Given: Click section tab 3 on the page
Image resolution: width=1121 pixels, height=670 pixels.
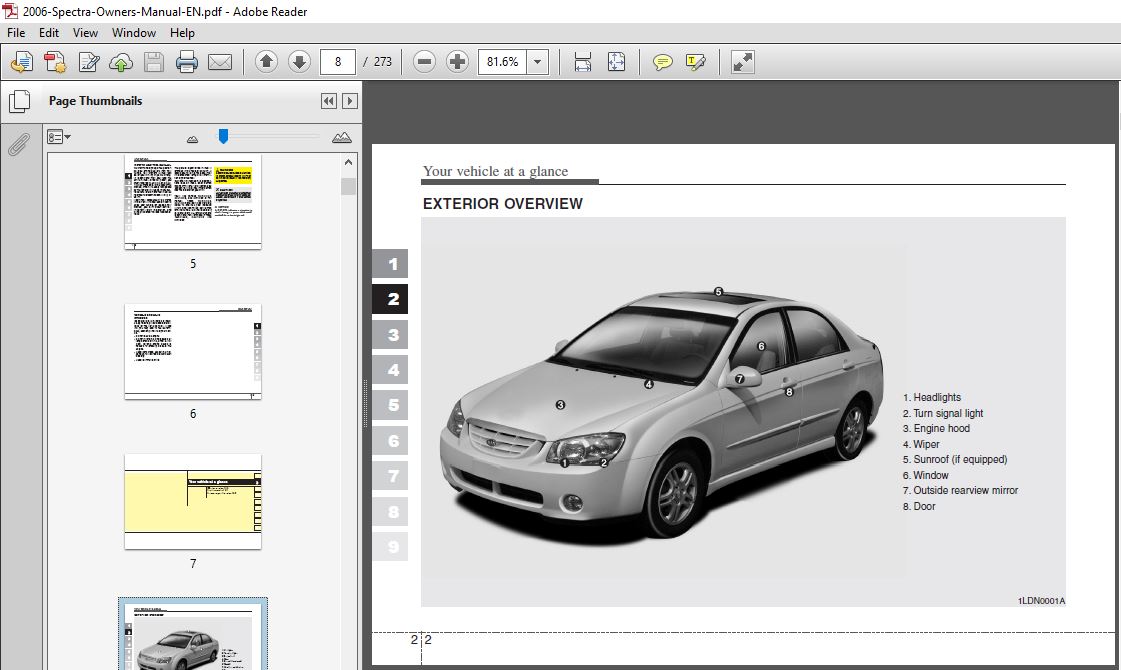Looking at the screenshot, I should tap(390, 335).
